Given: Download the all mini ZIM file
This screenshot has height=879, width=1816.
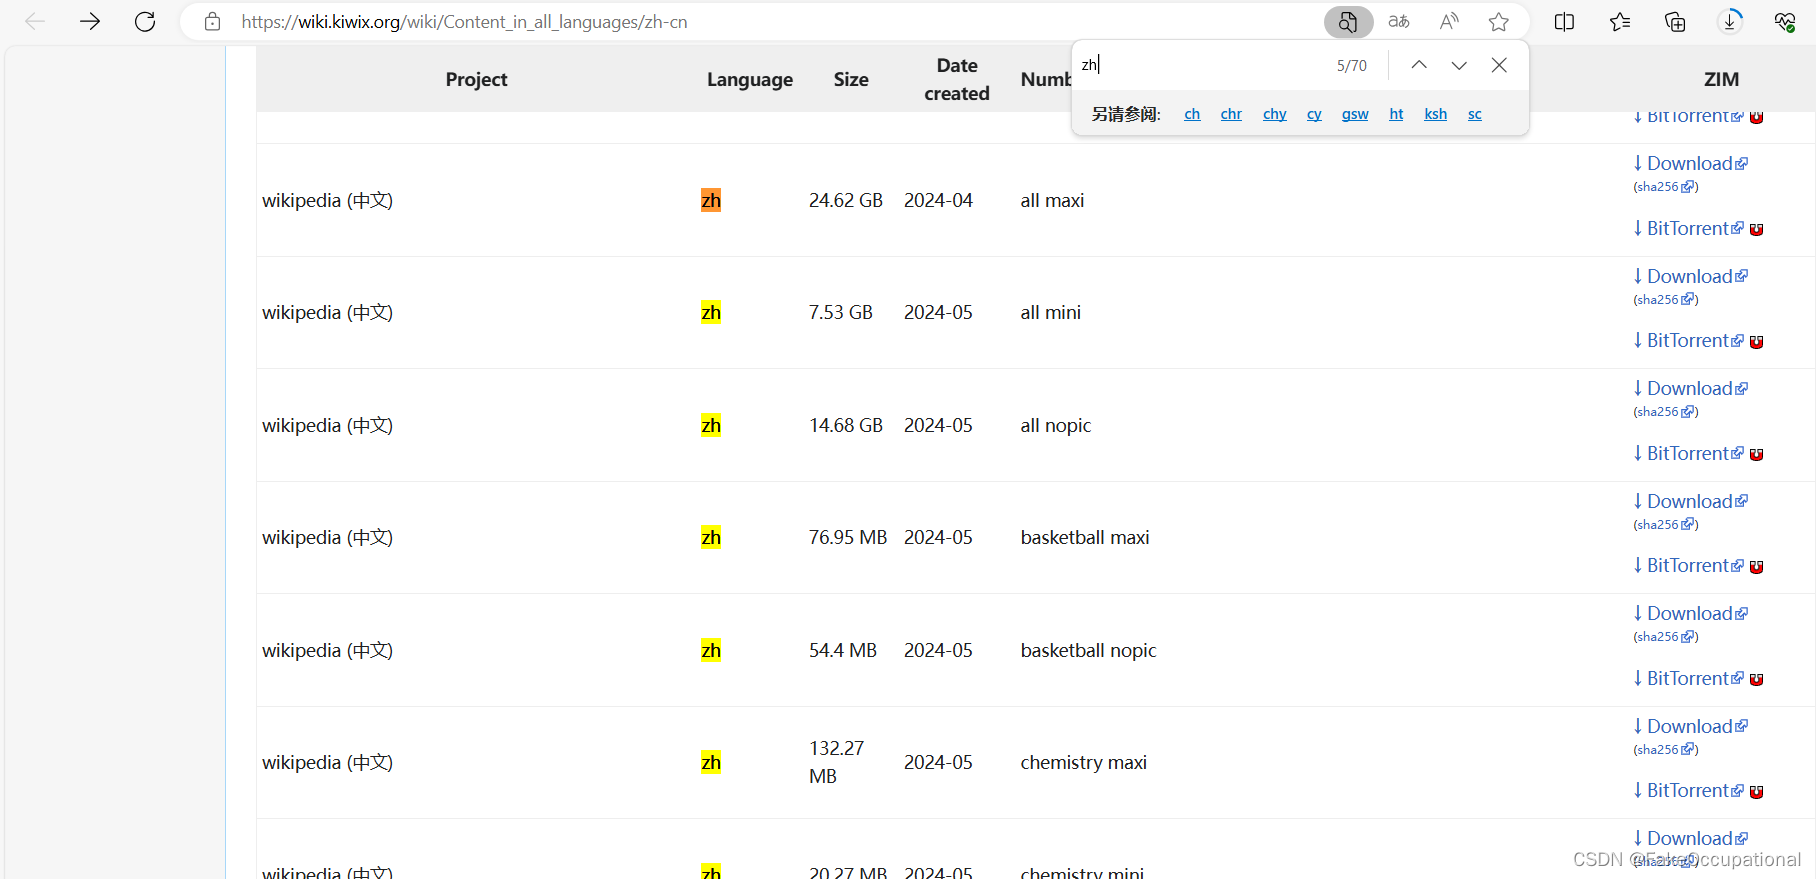Looking at the screenshot, I should (1690, 276).
